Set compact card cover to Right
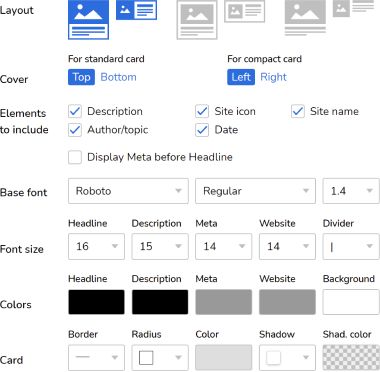The image size is (380, 372). tap(273, 77)
